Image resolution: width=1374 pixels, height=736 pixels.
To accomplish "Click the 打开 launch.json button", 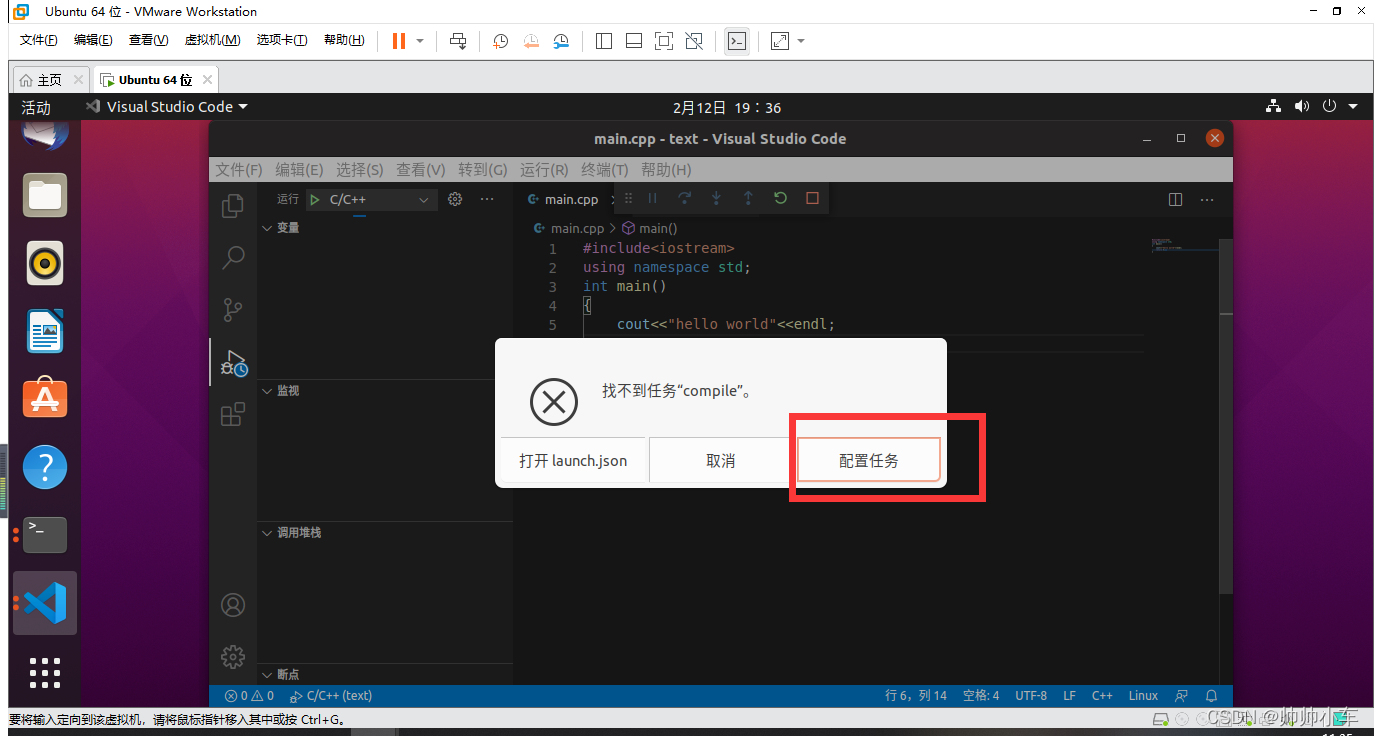I will click(x=573, y=461).
